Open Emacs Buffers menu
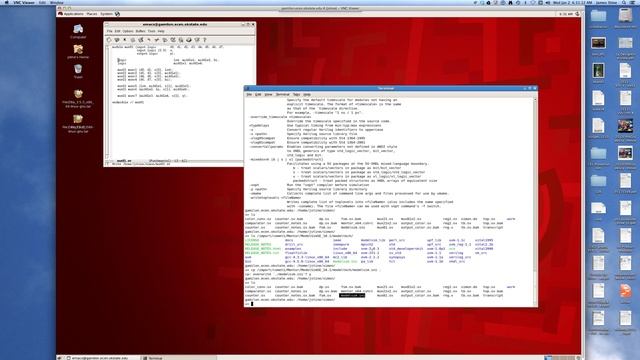640x360 pixels. click(x=140, y=31)
